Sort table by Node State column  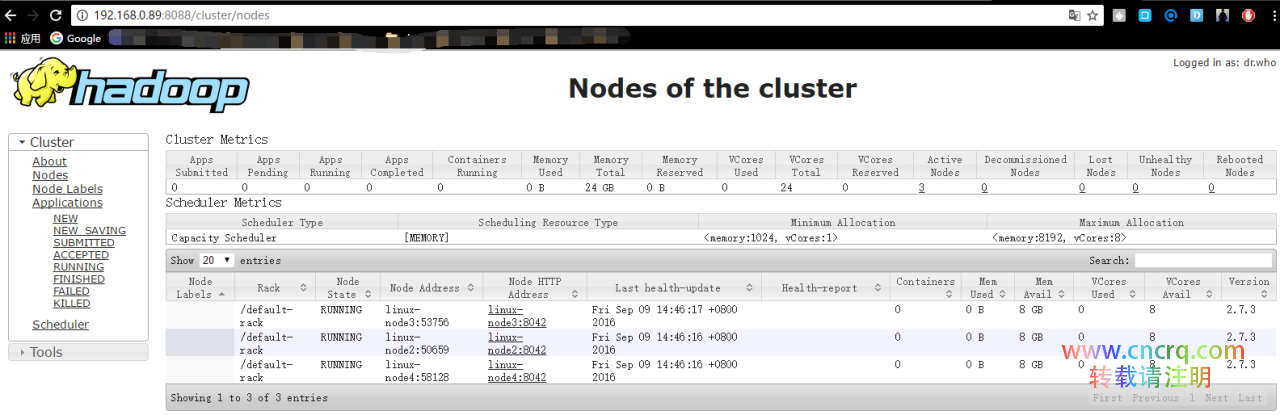pos(347,288)
